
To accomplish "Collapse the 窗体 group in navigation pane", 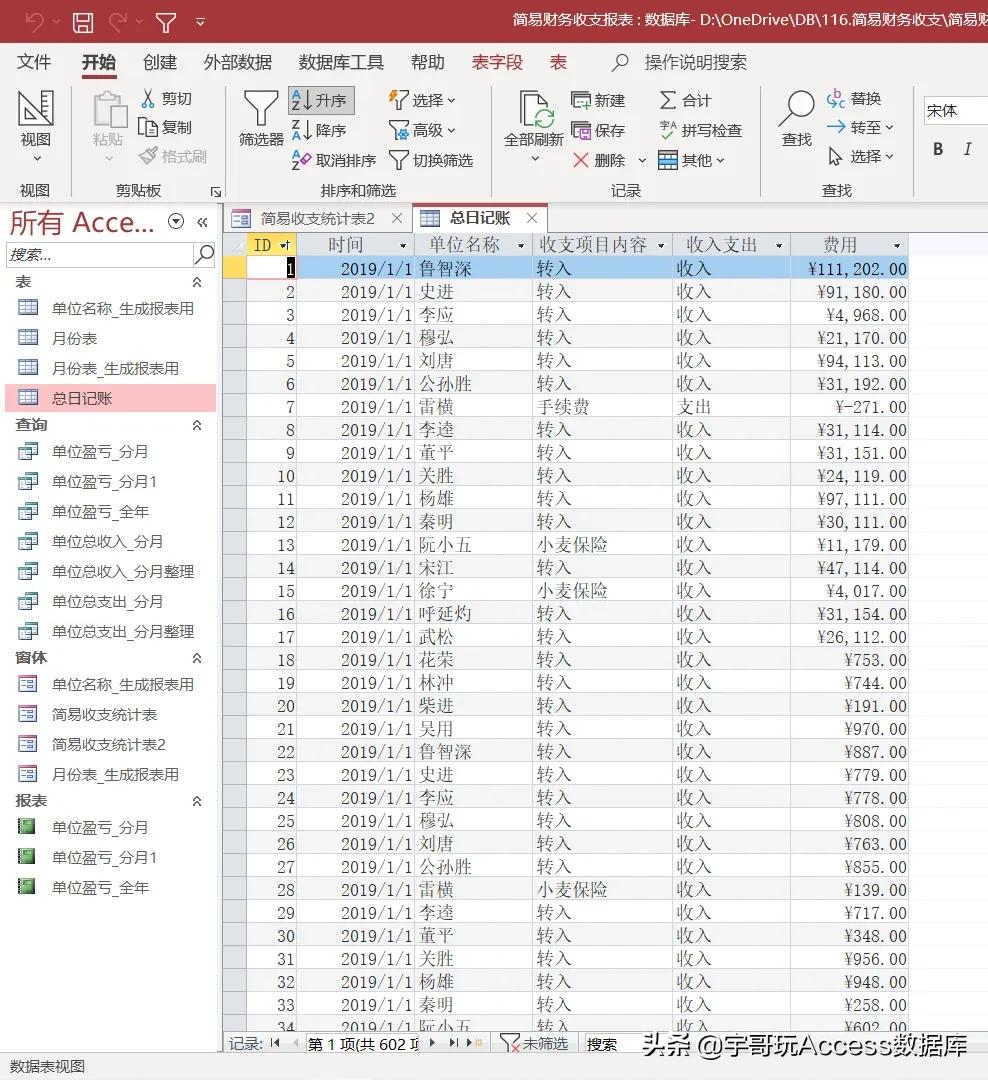I will tap(196, 658).
